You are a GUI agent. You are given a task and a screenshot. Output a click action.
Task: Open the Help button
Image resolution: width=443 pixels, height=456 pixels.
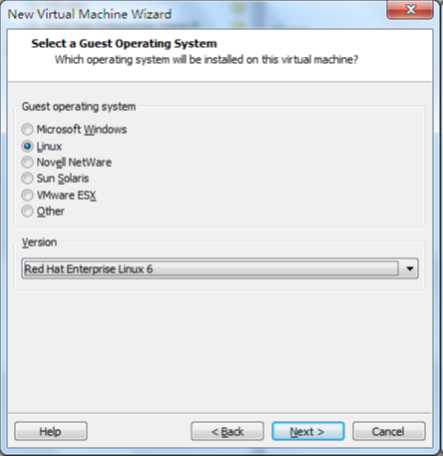51,432
